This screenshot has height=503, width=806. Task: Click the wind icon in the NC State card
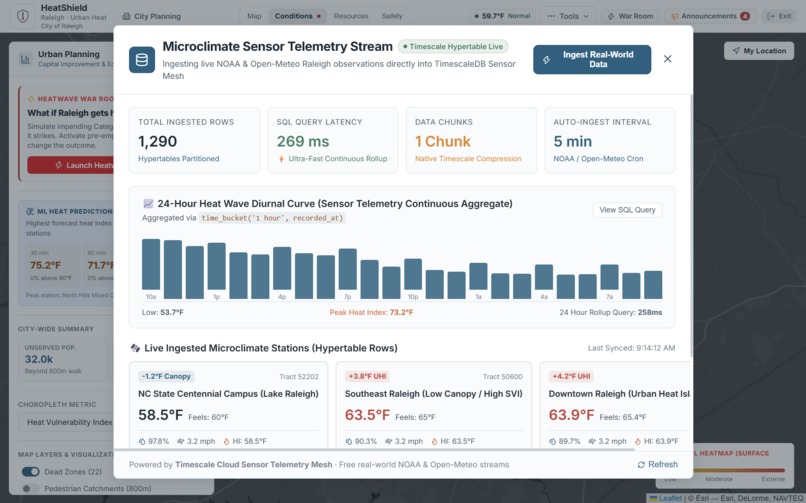click(x=180, y=441)
